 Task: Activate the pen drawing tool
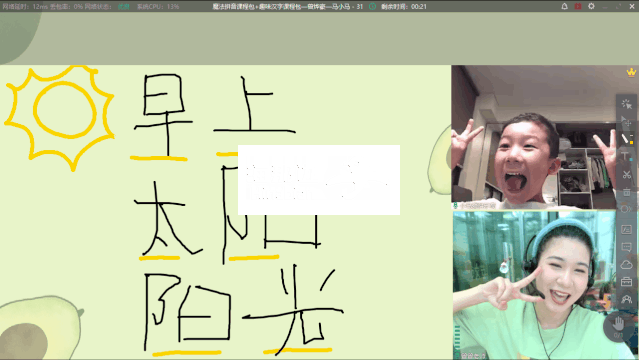click(625, 138)
